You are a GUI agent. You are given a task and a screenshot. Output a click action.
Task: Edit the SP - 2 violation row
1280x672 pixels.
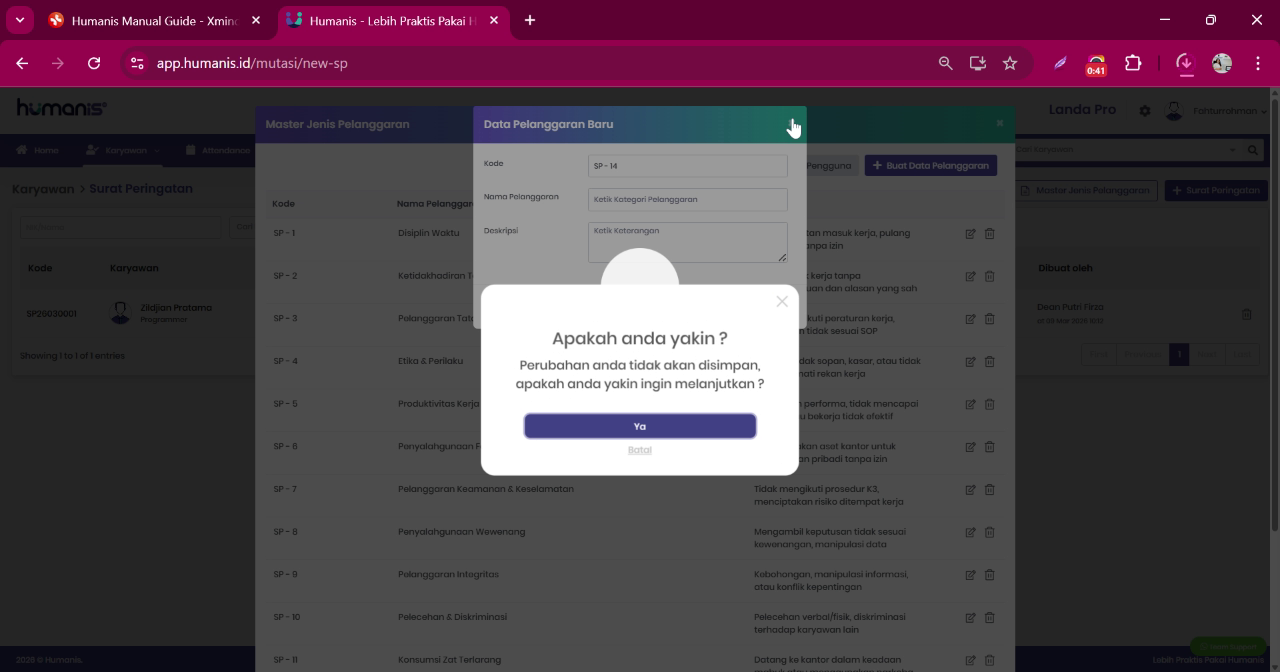click(970, 276)
